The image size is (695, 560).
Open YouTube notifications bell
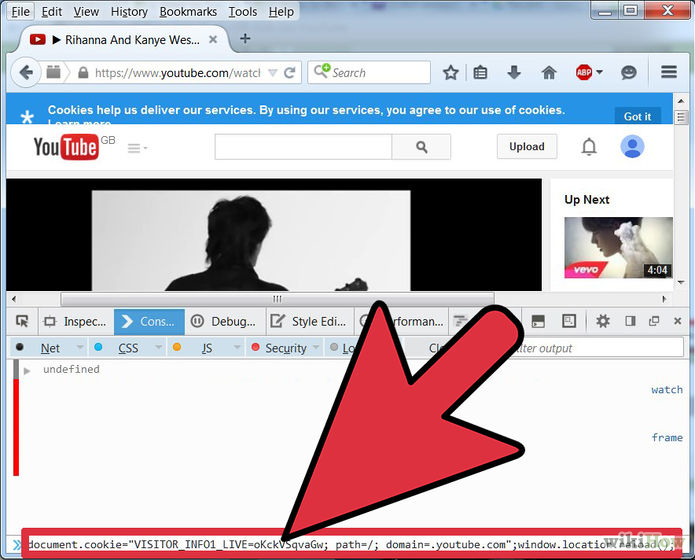click(589, 146)
